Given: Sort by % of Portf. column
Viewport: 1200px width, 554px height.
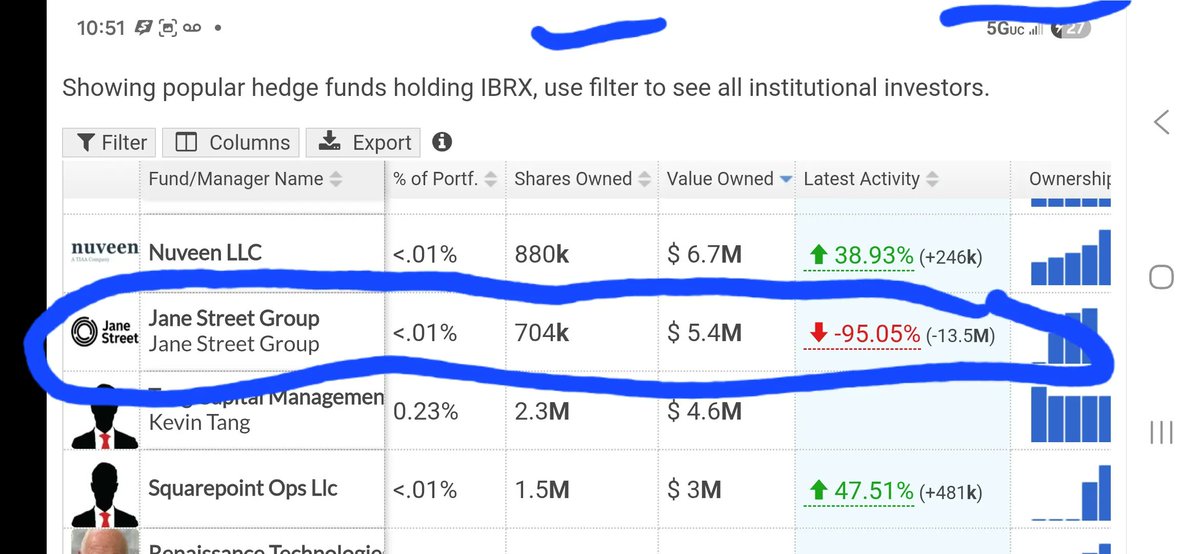Looking at the screenshot, I should point(445,179).
